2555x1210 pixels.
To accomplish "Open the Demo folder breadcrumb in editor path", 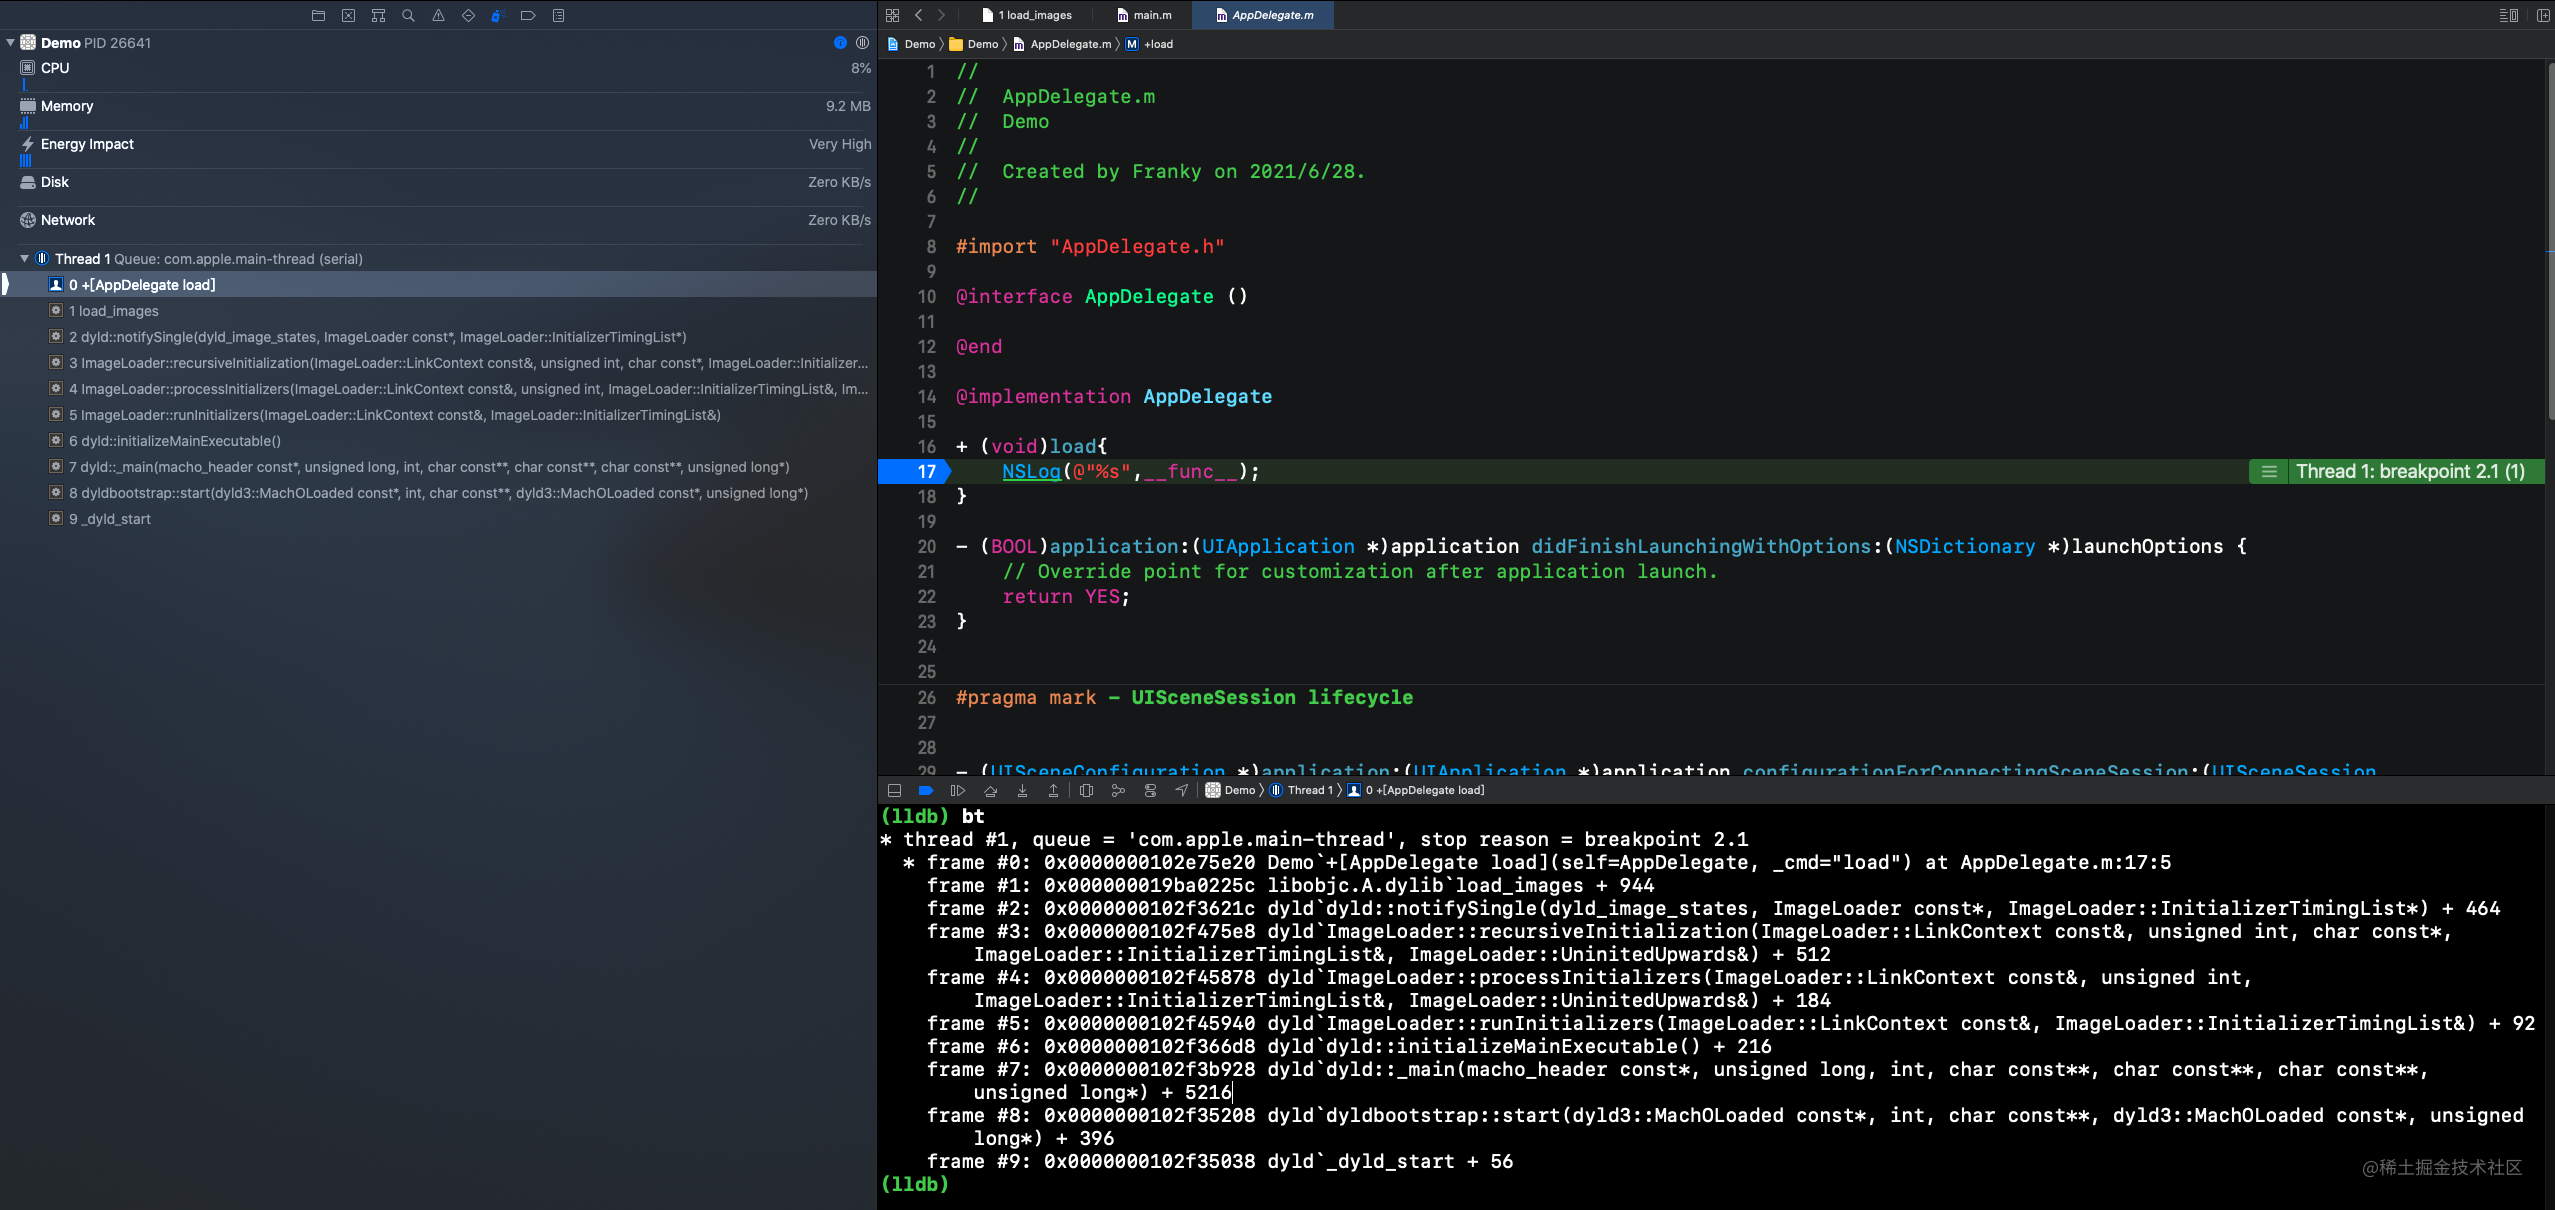I will (x=974, y=44).
